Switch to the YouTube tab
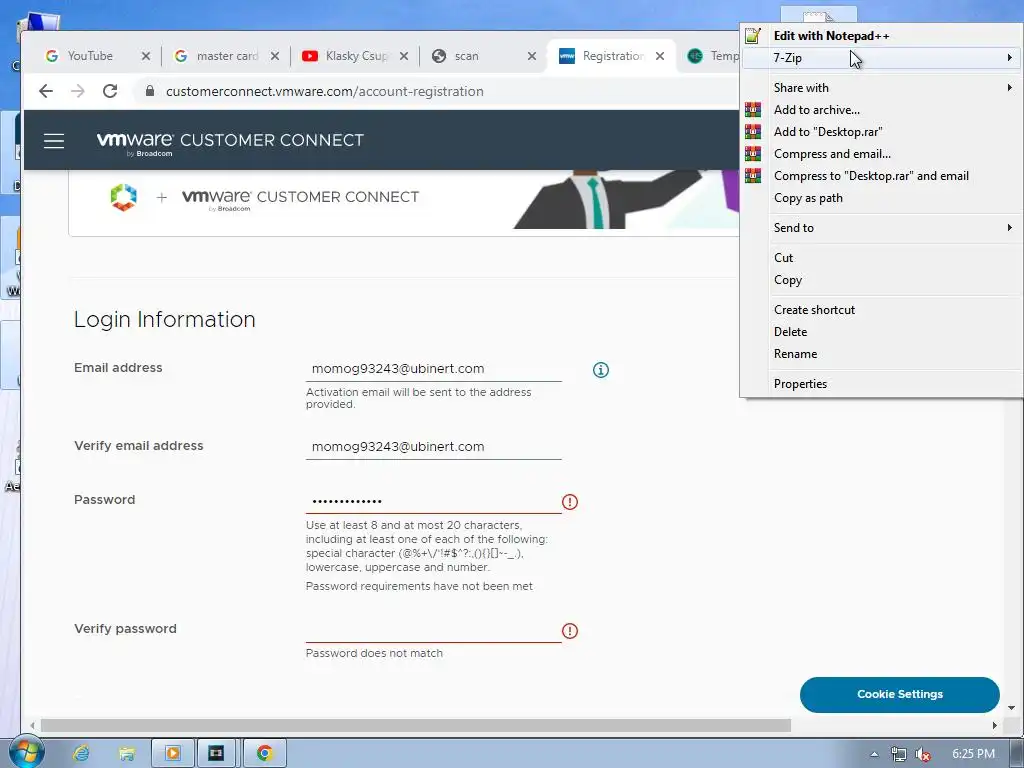The width and height of the screenshot is (1024, 768). 90,56
